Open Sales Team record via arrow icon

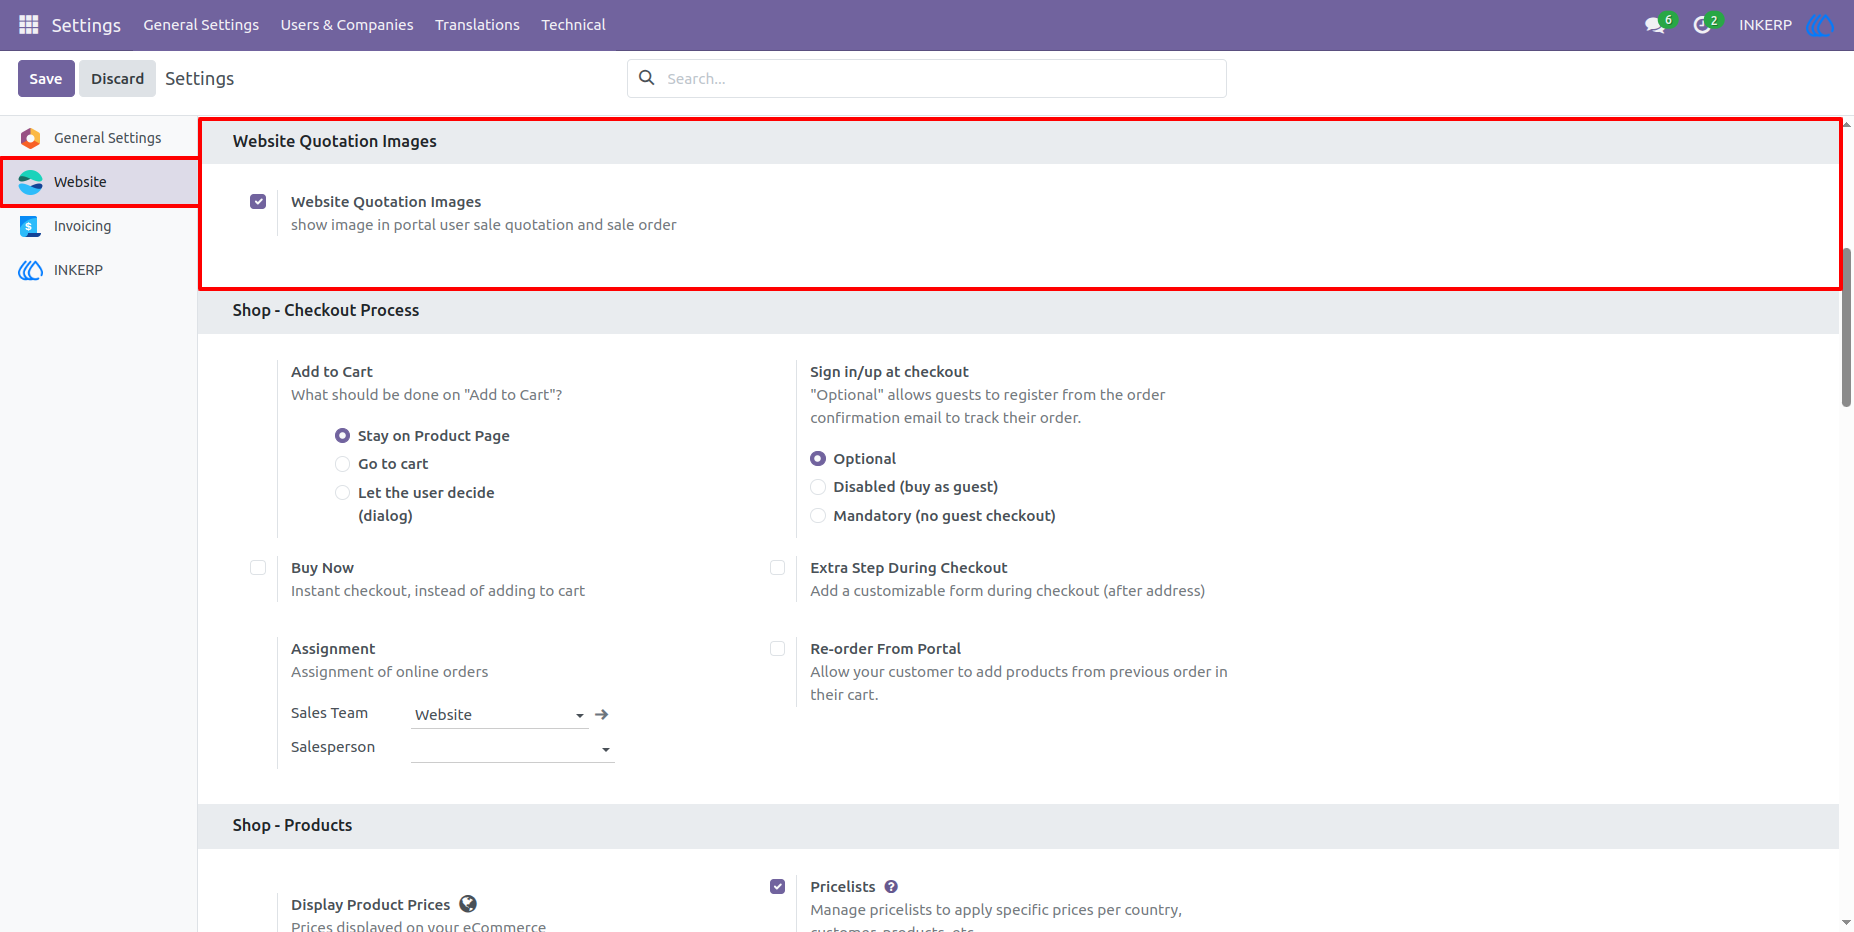pos(602,714)
